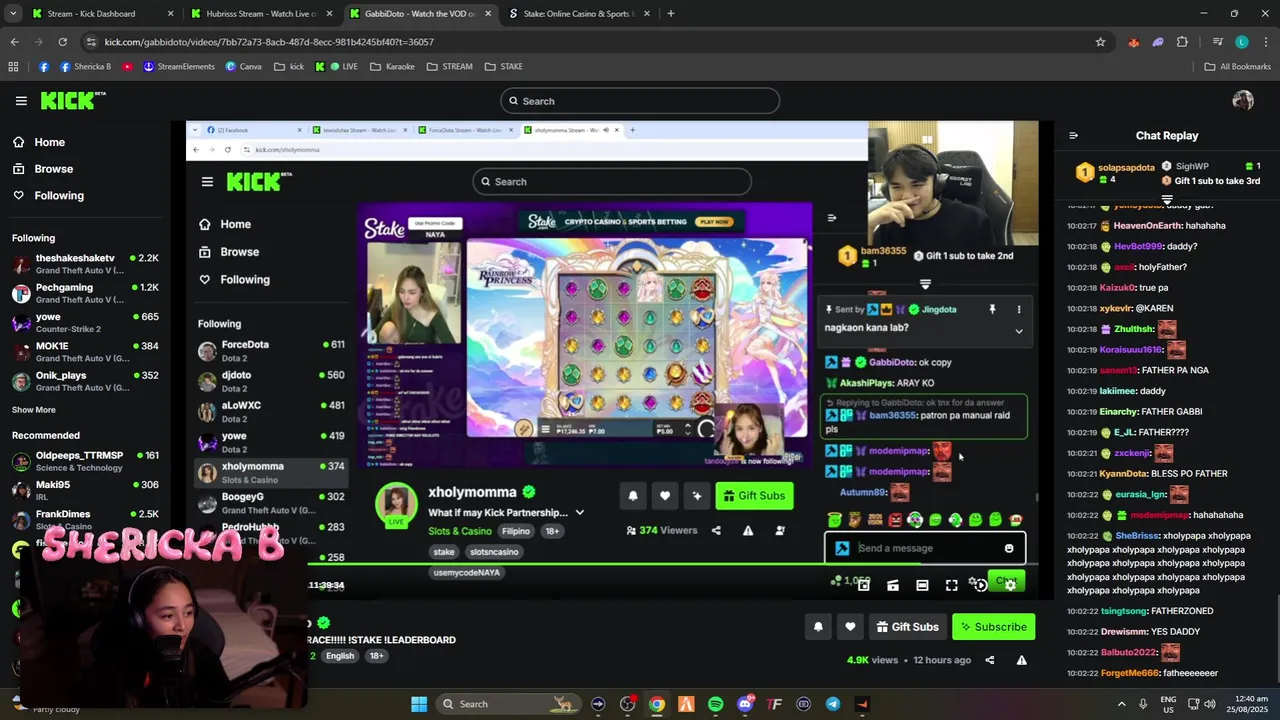1280x720 pixels.
Task: Focus the Kick search box
Action: pos(640,101)
